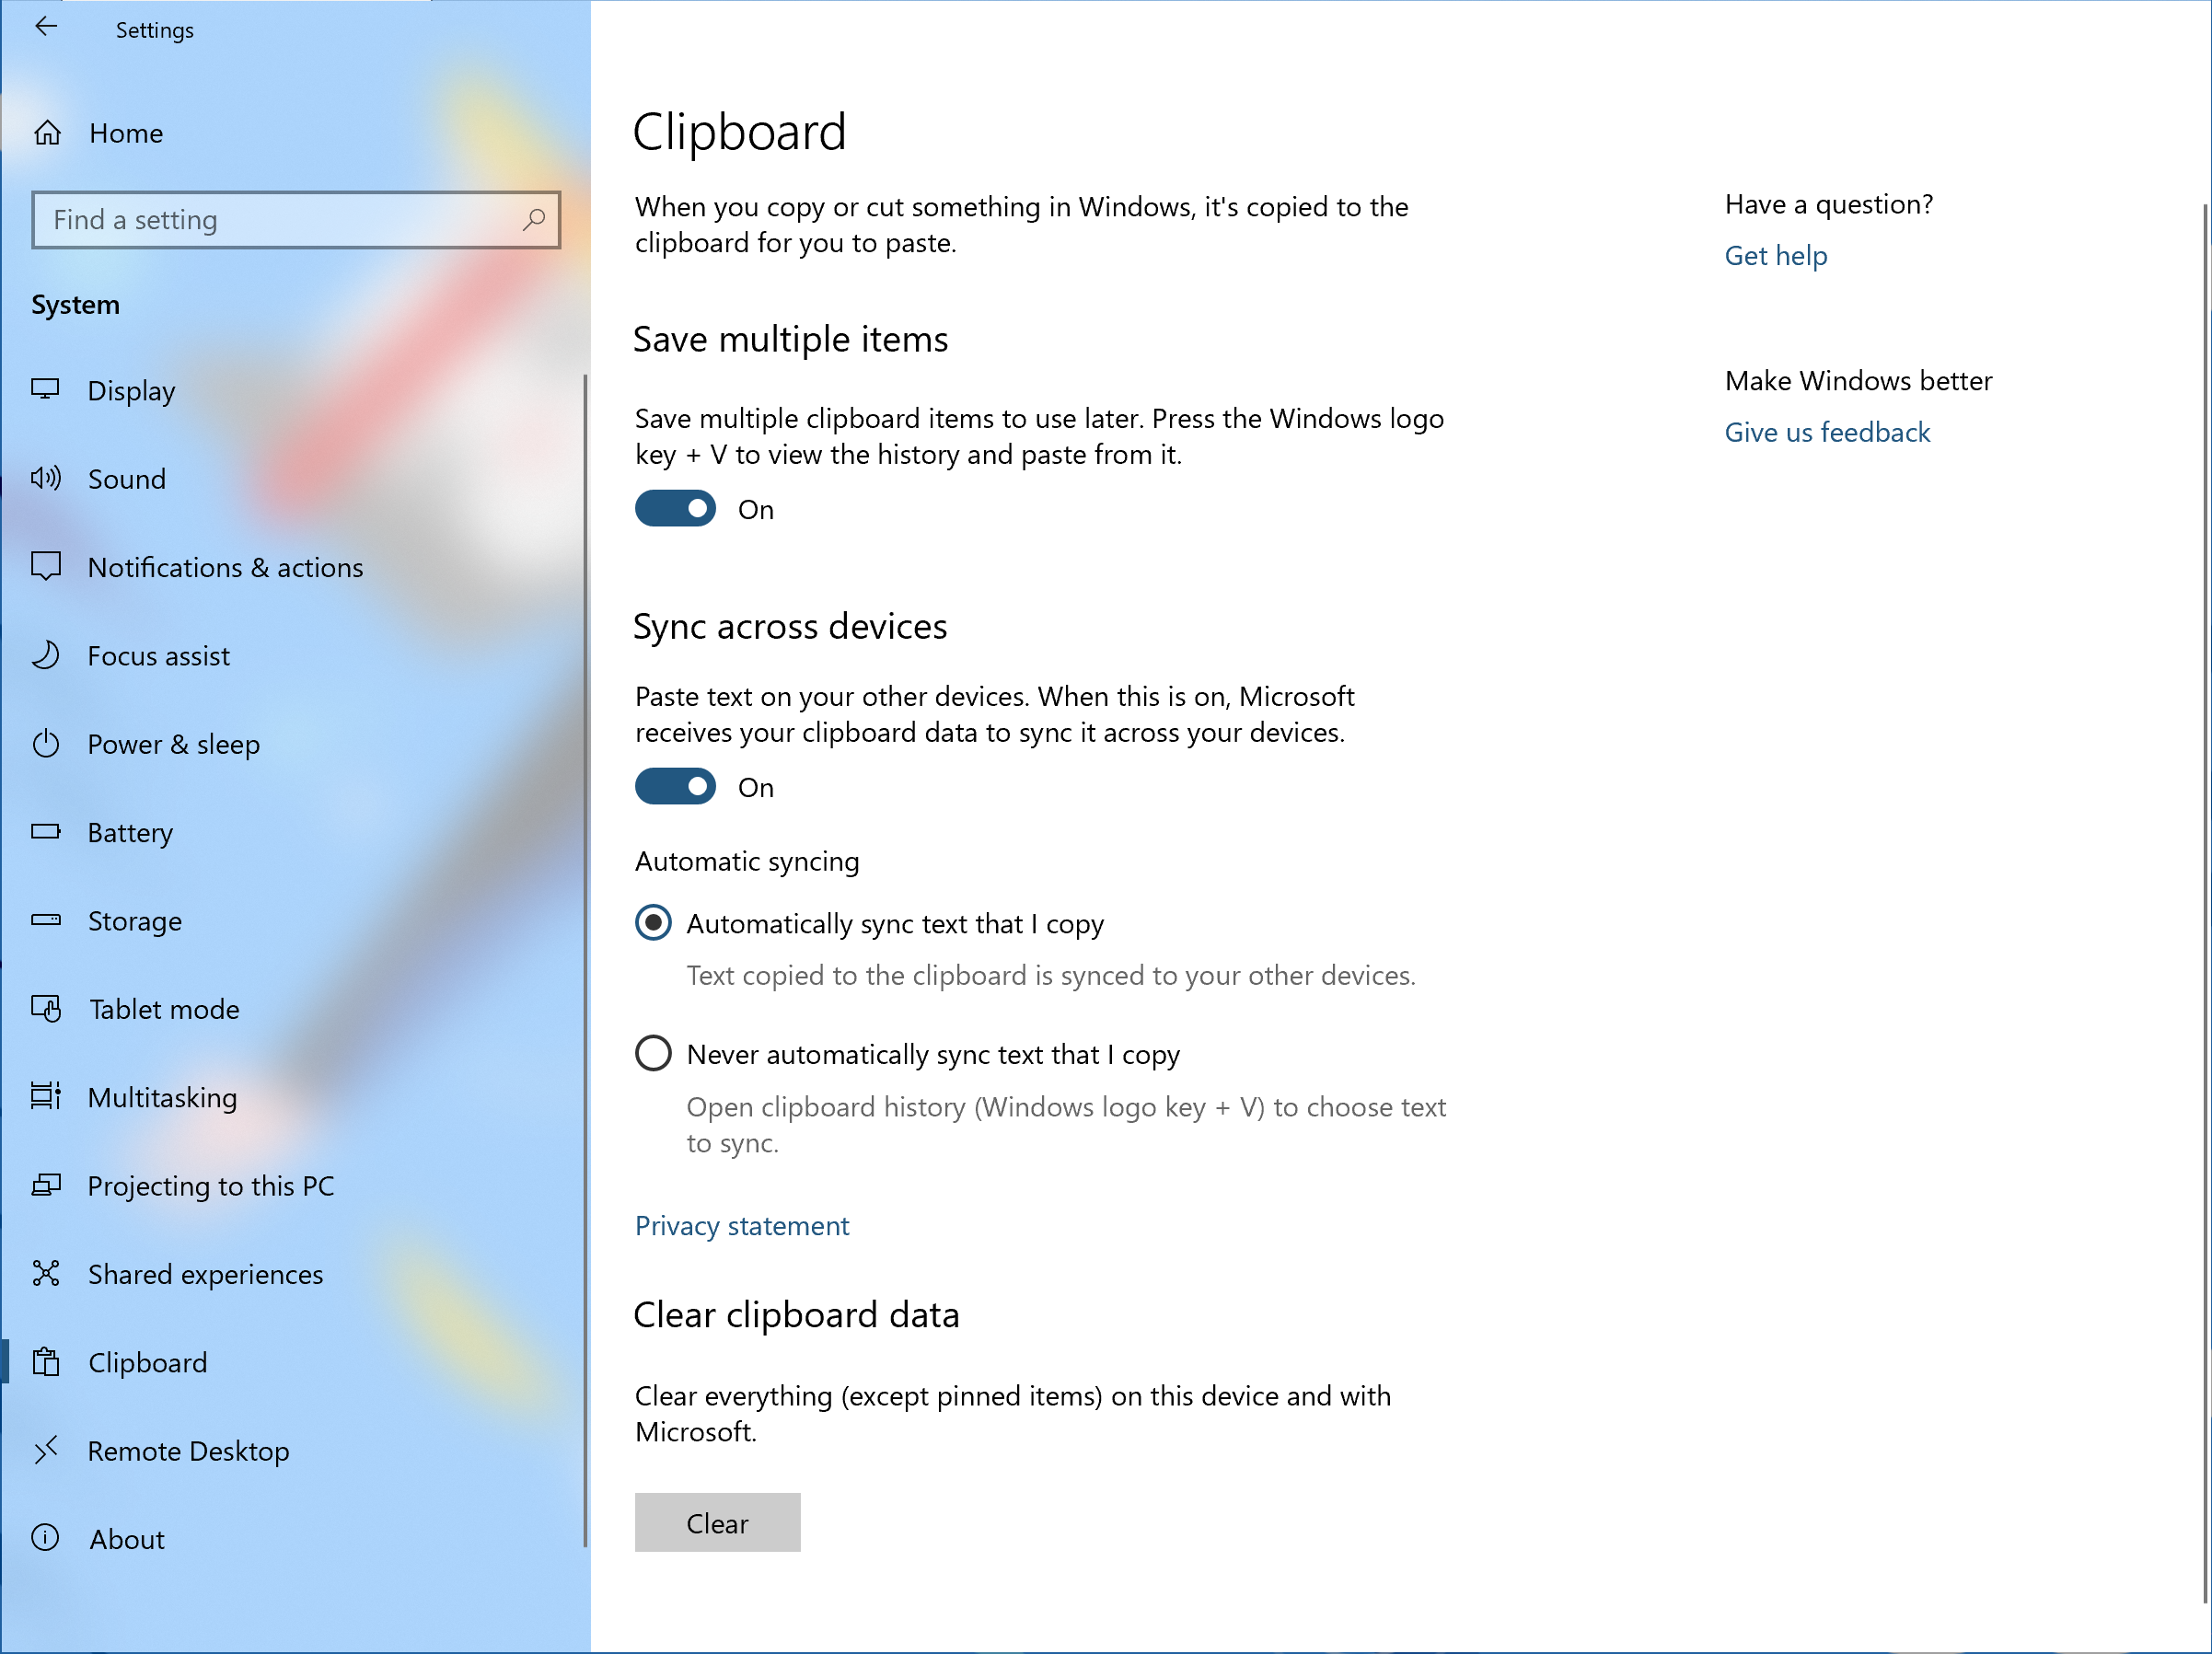Click the Privacy statement link
The width and height of the screenshot is (2212, 1654).
(742, 1225)
